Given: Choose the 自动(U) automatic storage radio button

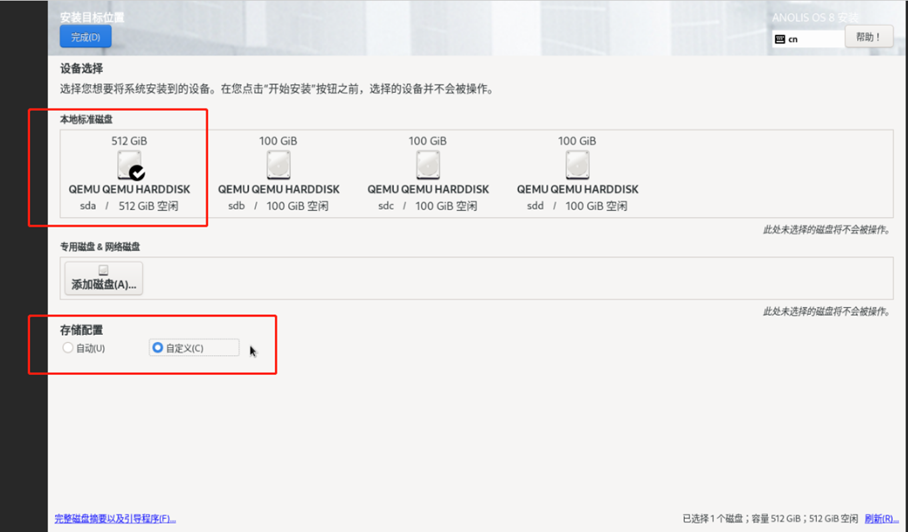Looking at the screenshot, I should tap(68, 348).
